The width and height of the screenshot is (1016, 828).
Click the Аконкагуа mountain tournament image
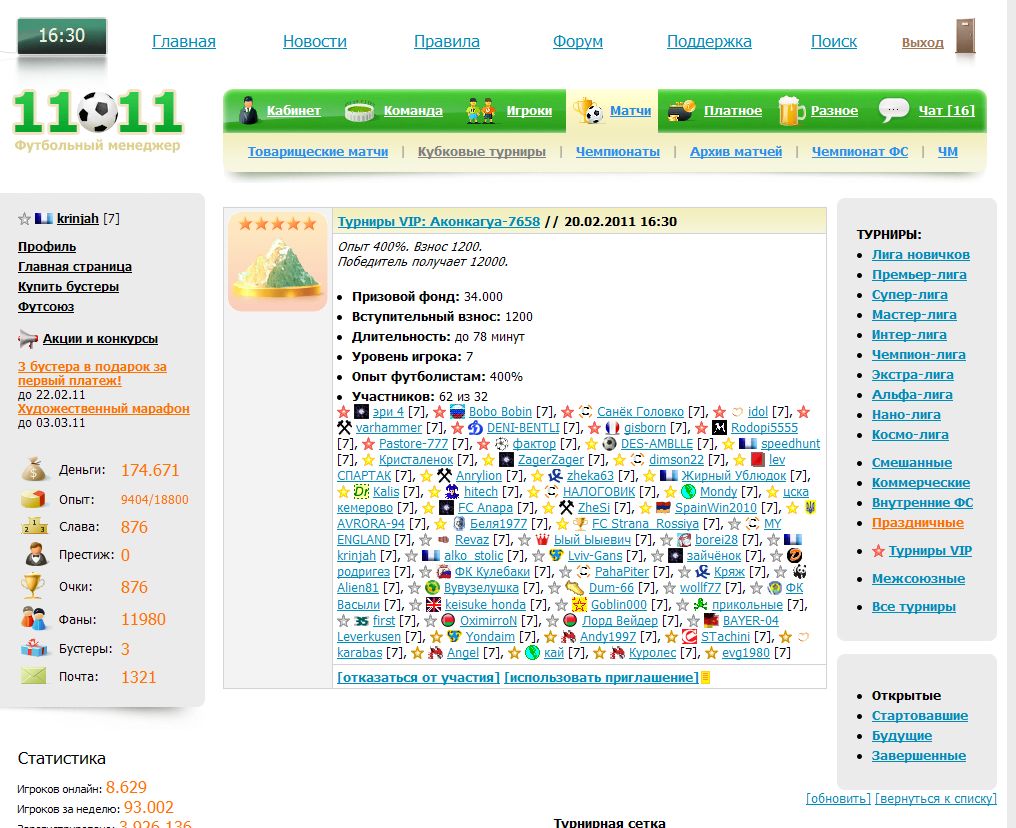[278, 262]
